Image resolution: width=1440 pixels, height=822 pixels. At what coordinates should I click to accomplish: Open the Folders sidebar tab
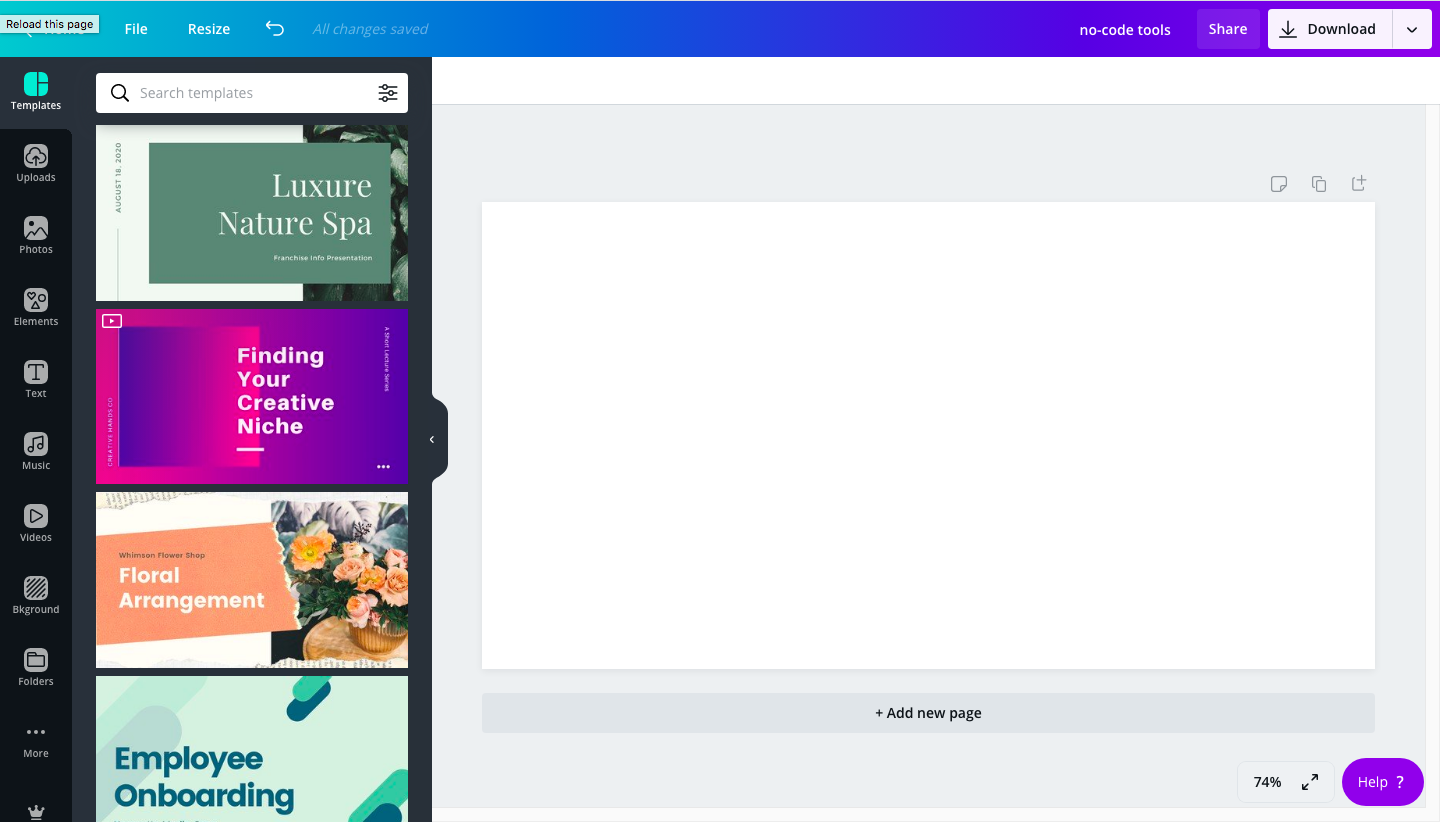coord(36,668)
